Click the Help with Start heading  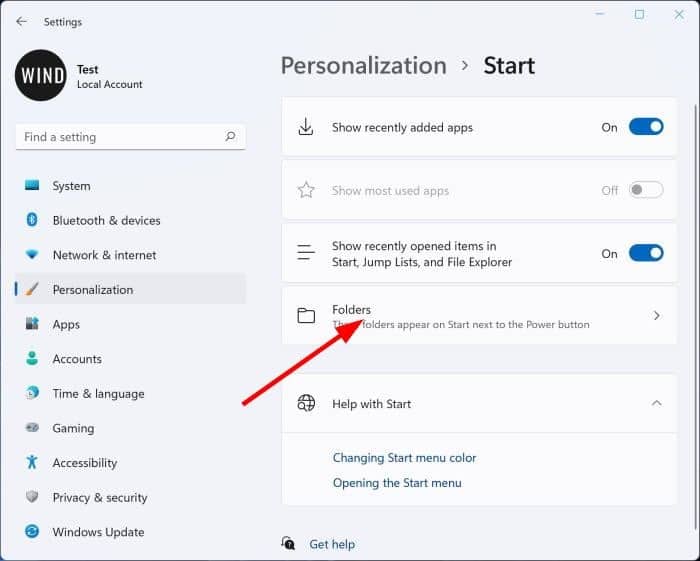371,403
